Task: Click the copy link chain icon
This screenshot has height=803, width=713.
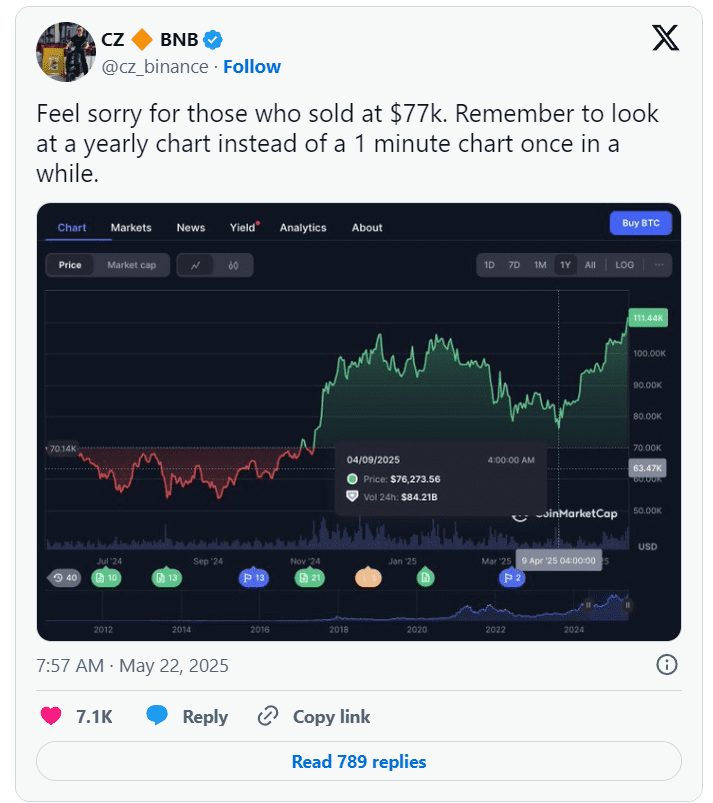Action: [267, 716]
